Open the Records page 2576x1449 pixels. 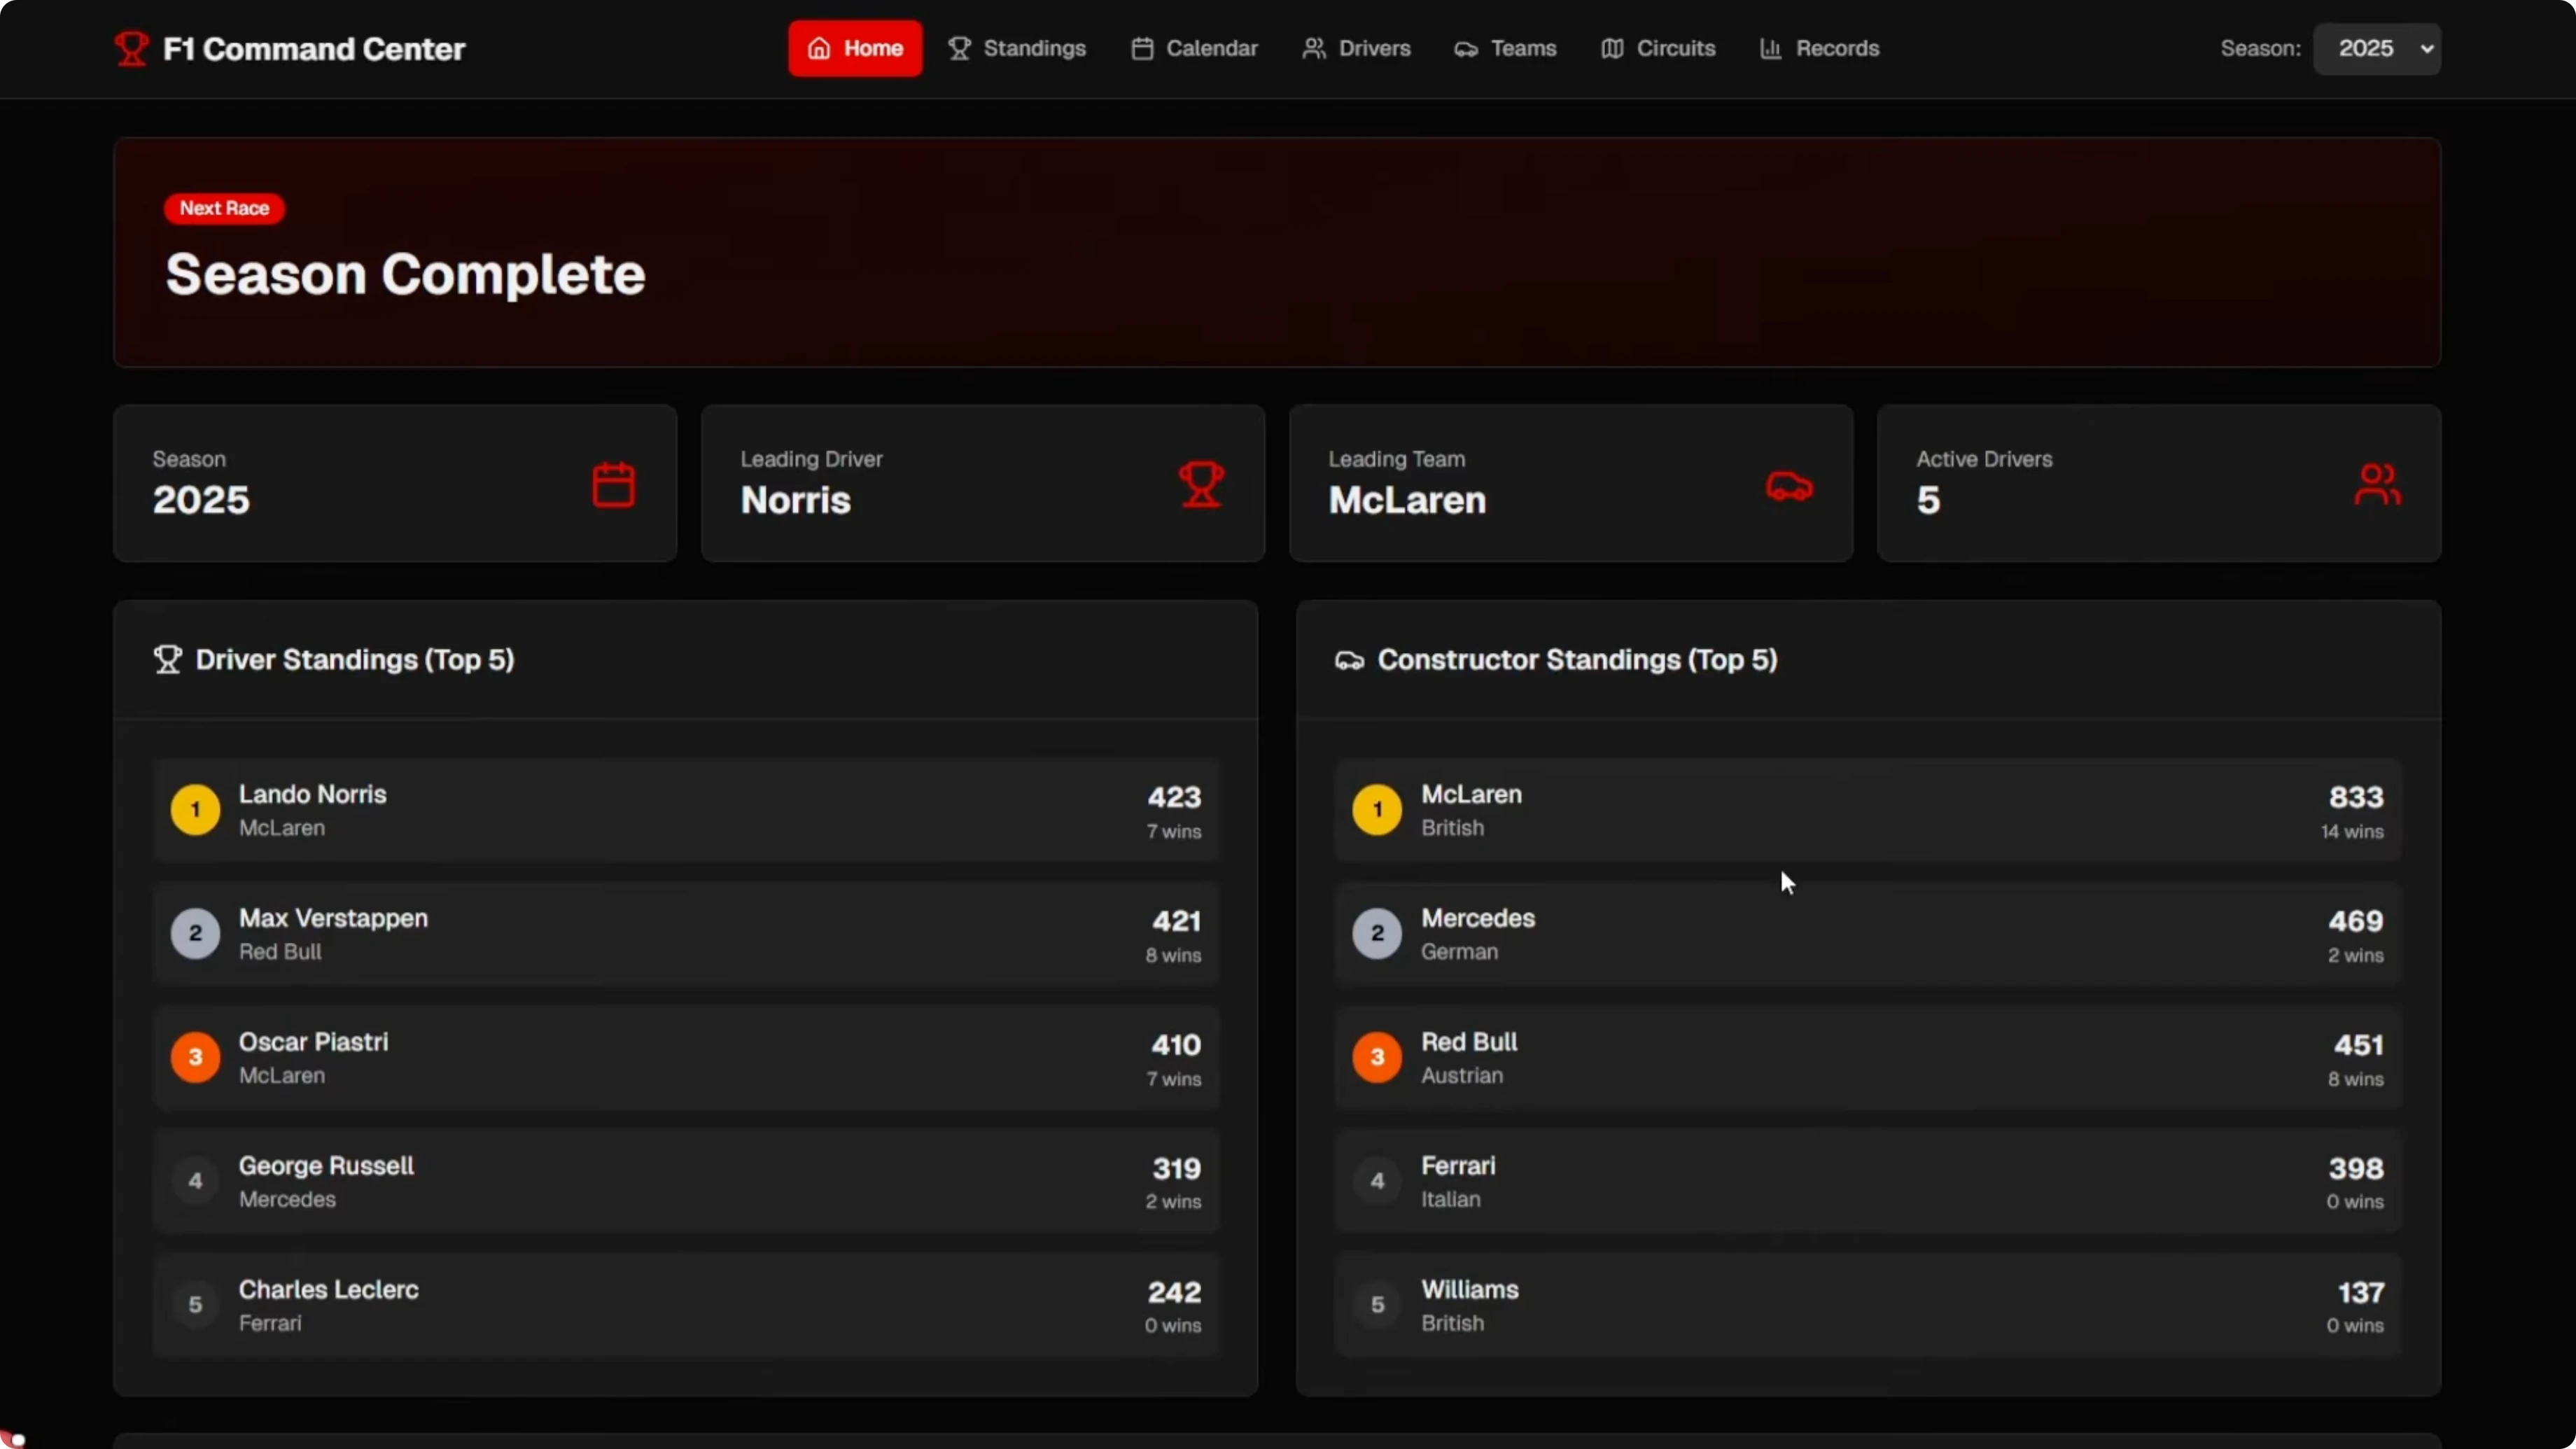[x=1819, y=49]
